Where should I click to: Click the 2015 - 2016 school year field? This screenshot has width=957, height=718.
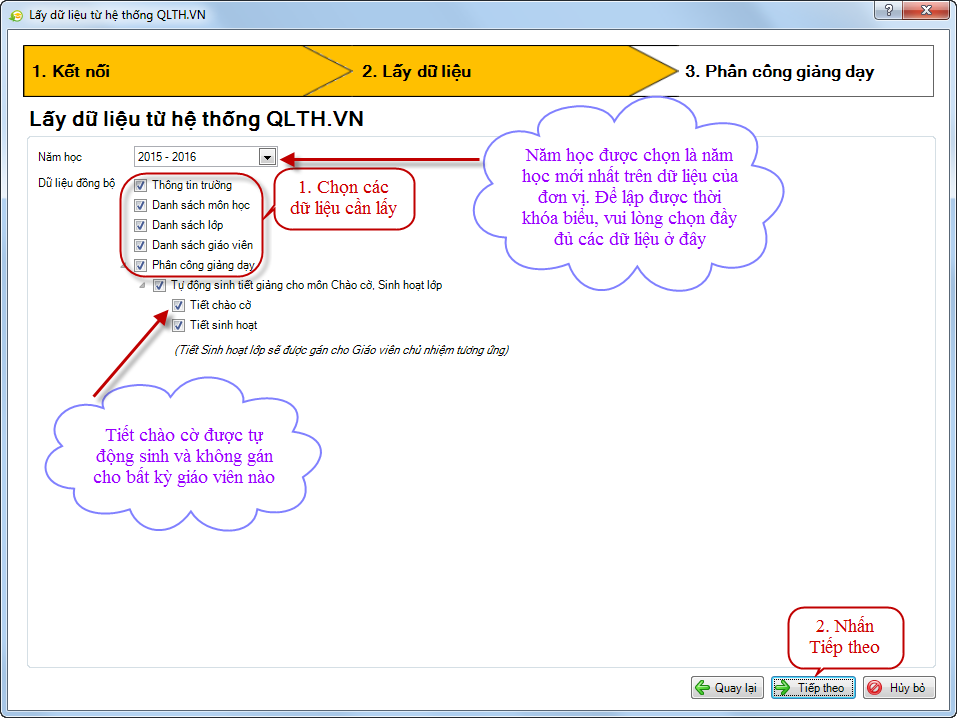(205, 157)
